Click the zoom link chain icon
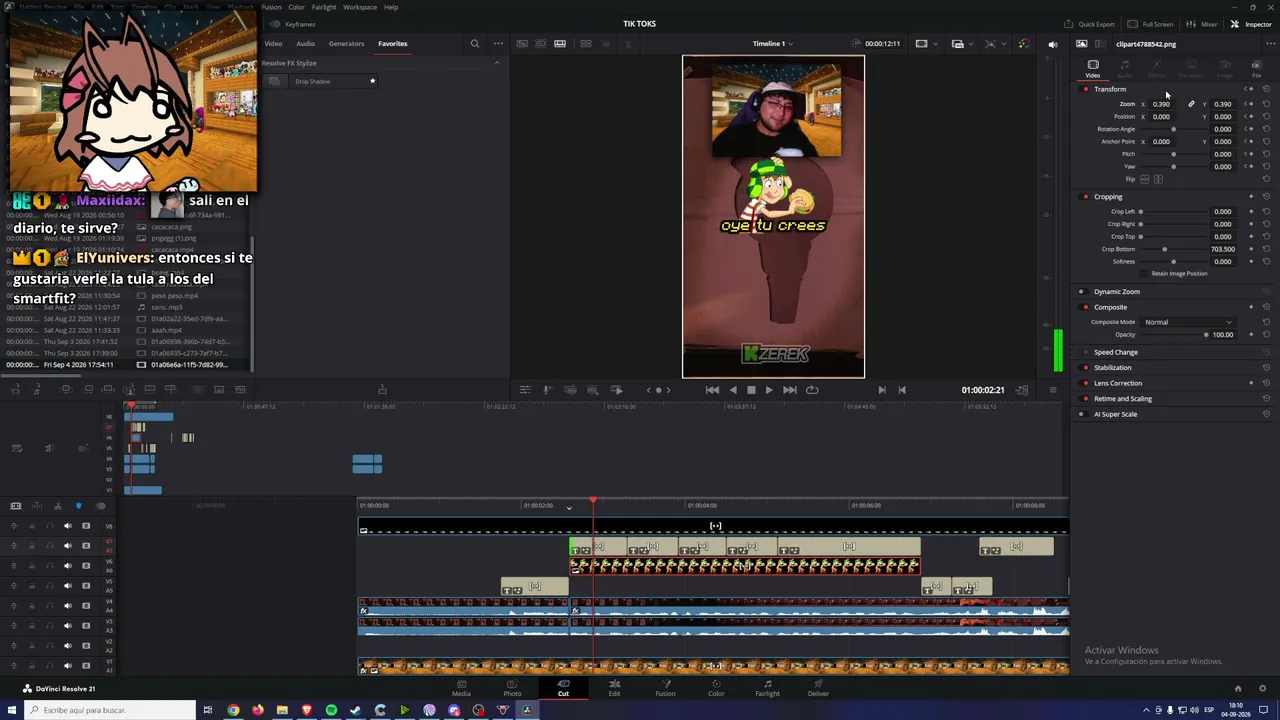This screenshot has width=1280, height=720. pyautogui.click(x=1191, y=104)
